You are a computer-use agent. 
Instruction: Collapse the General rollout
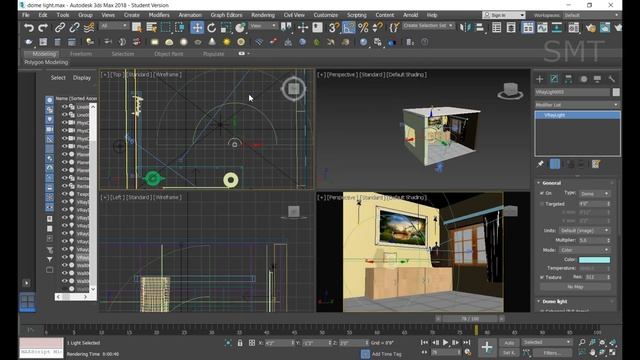pyautogui.click(x=551, y=183)
